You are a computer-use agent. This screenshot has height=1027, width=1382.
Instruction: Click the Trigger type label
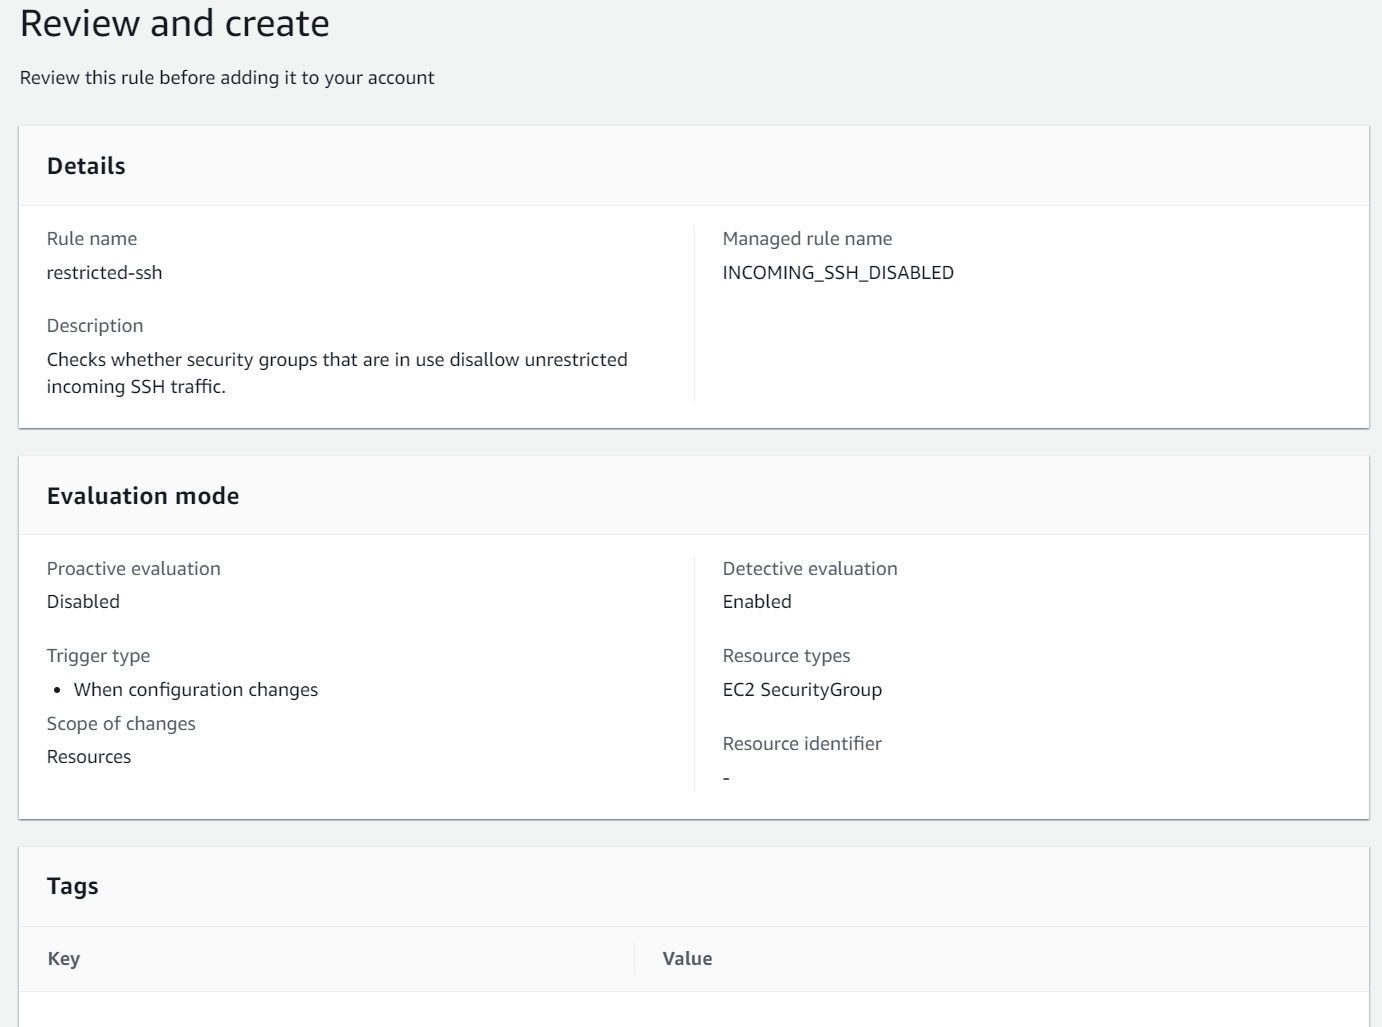[x=98, y=656]
